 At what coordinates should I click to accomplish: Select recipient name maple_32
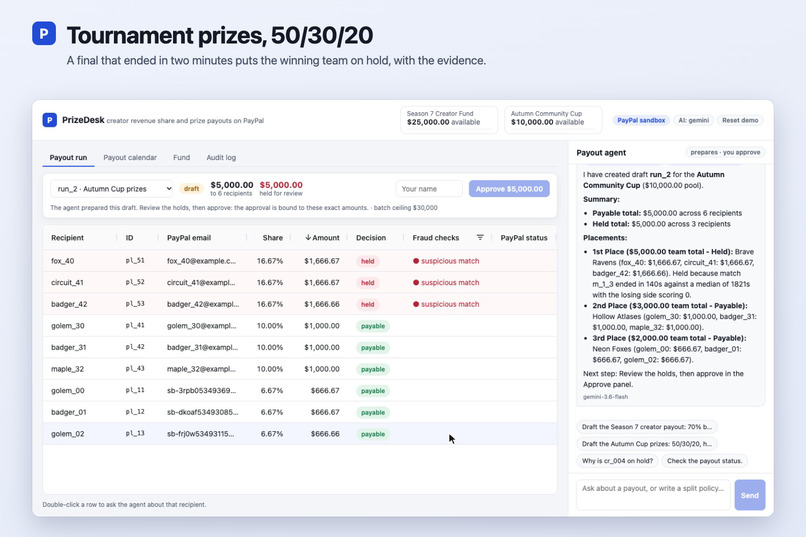[67, 369]
